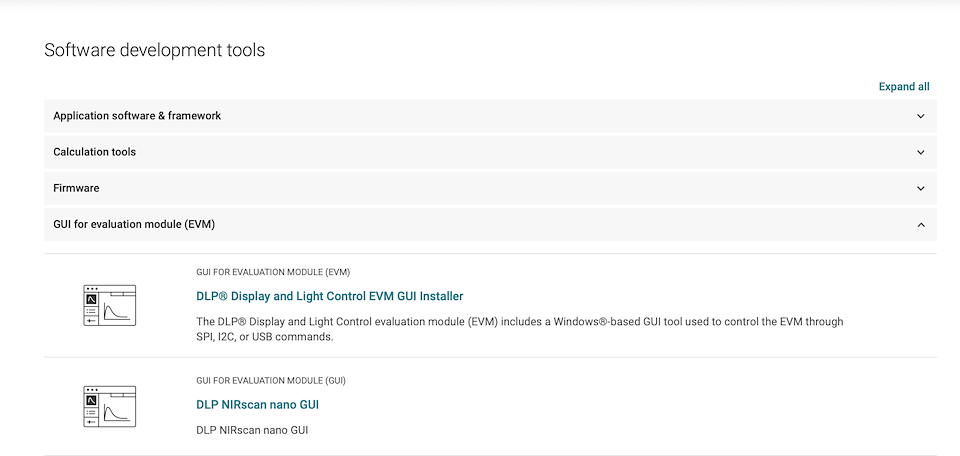Select the Application software & framework label
The width and height of the screenshot is (960, 456).
click(137, 116)
